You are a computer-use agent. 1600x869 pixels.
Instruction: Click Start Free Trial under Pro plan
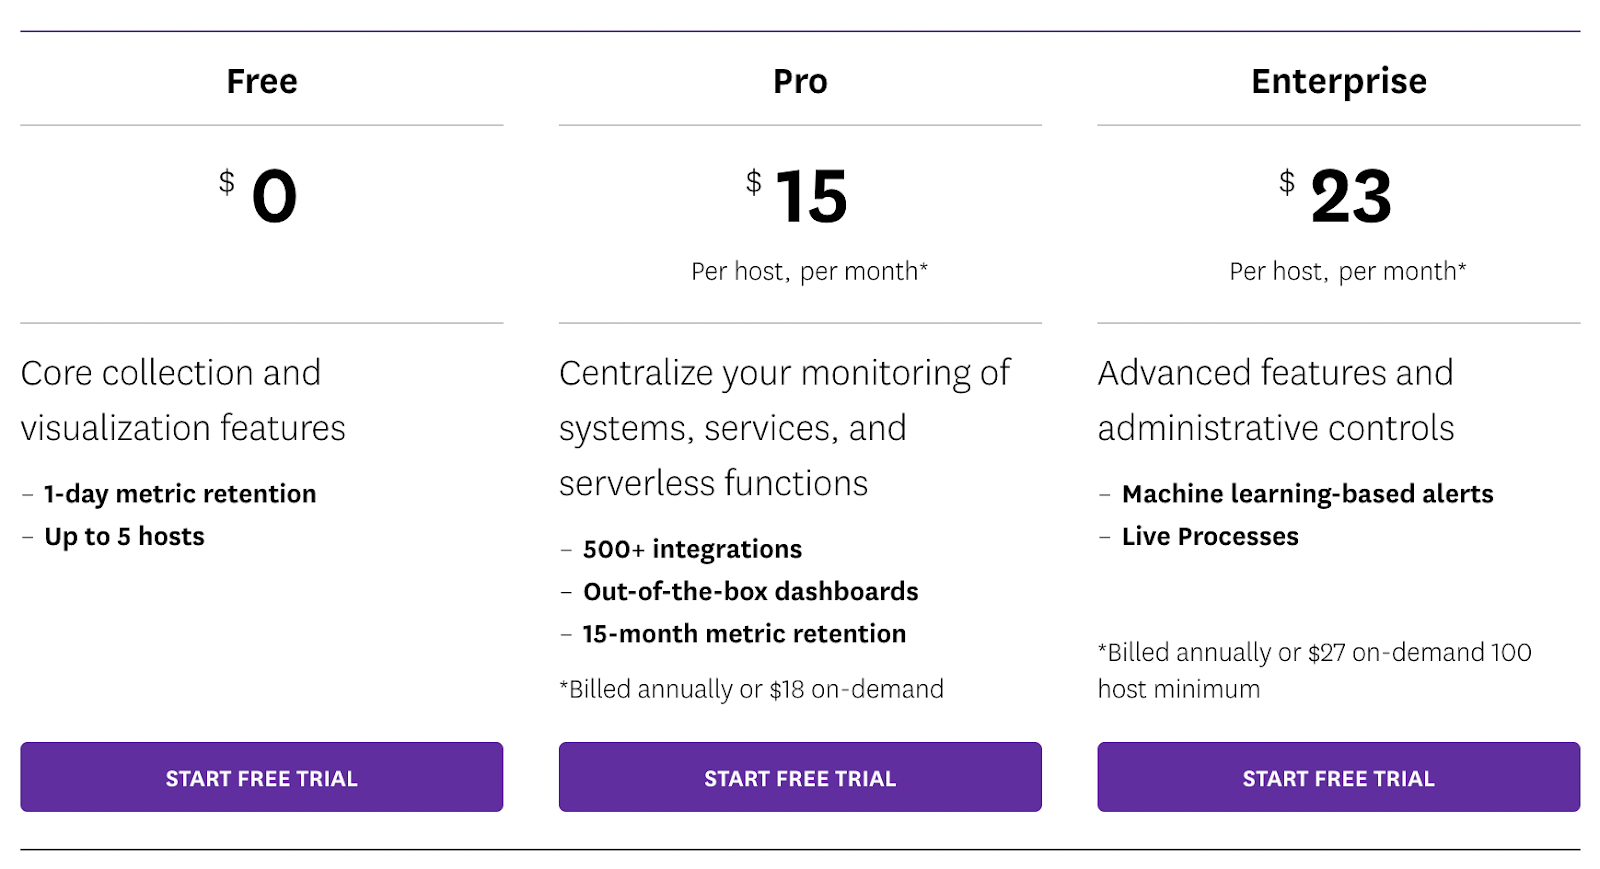(x=800, y=777)
